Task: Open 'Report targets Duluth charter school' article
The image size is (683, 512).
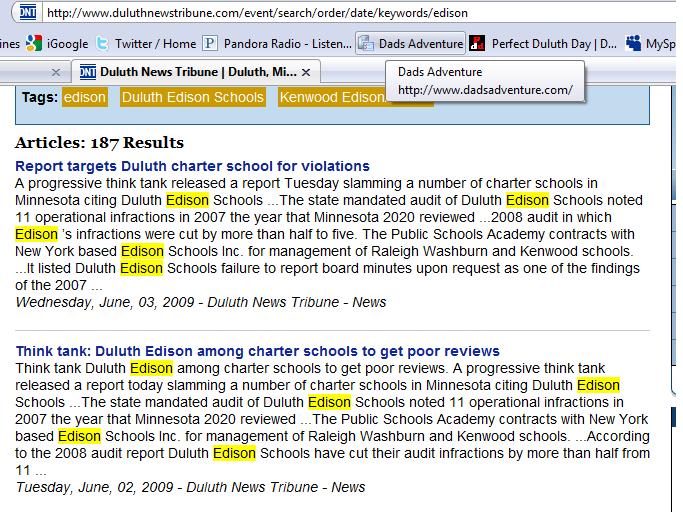Action: pyautogui.click(x=192, y=166)
